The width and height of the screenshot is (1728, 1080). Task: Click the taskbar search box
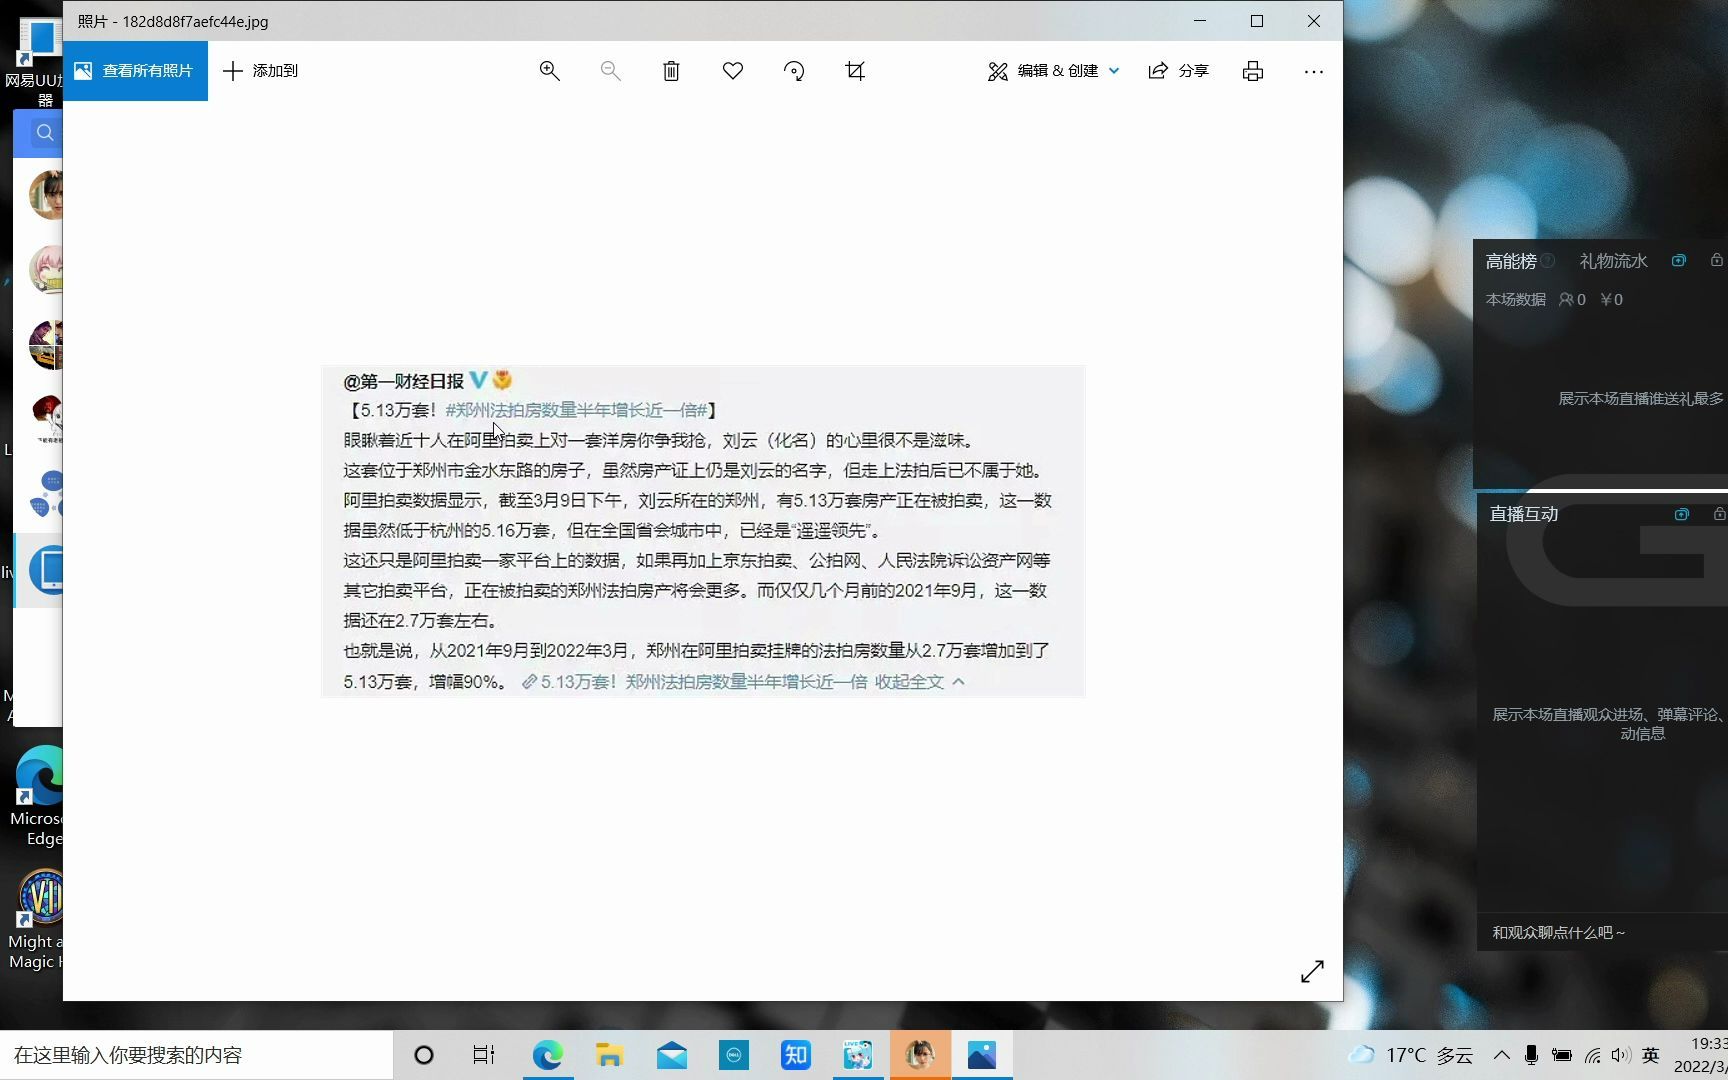tap(197, 1055)
